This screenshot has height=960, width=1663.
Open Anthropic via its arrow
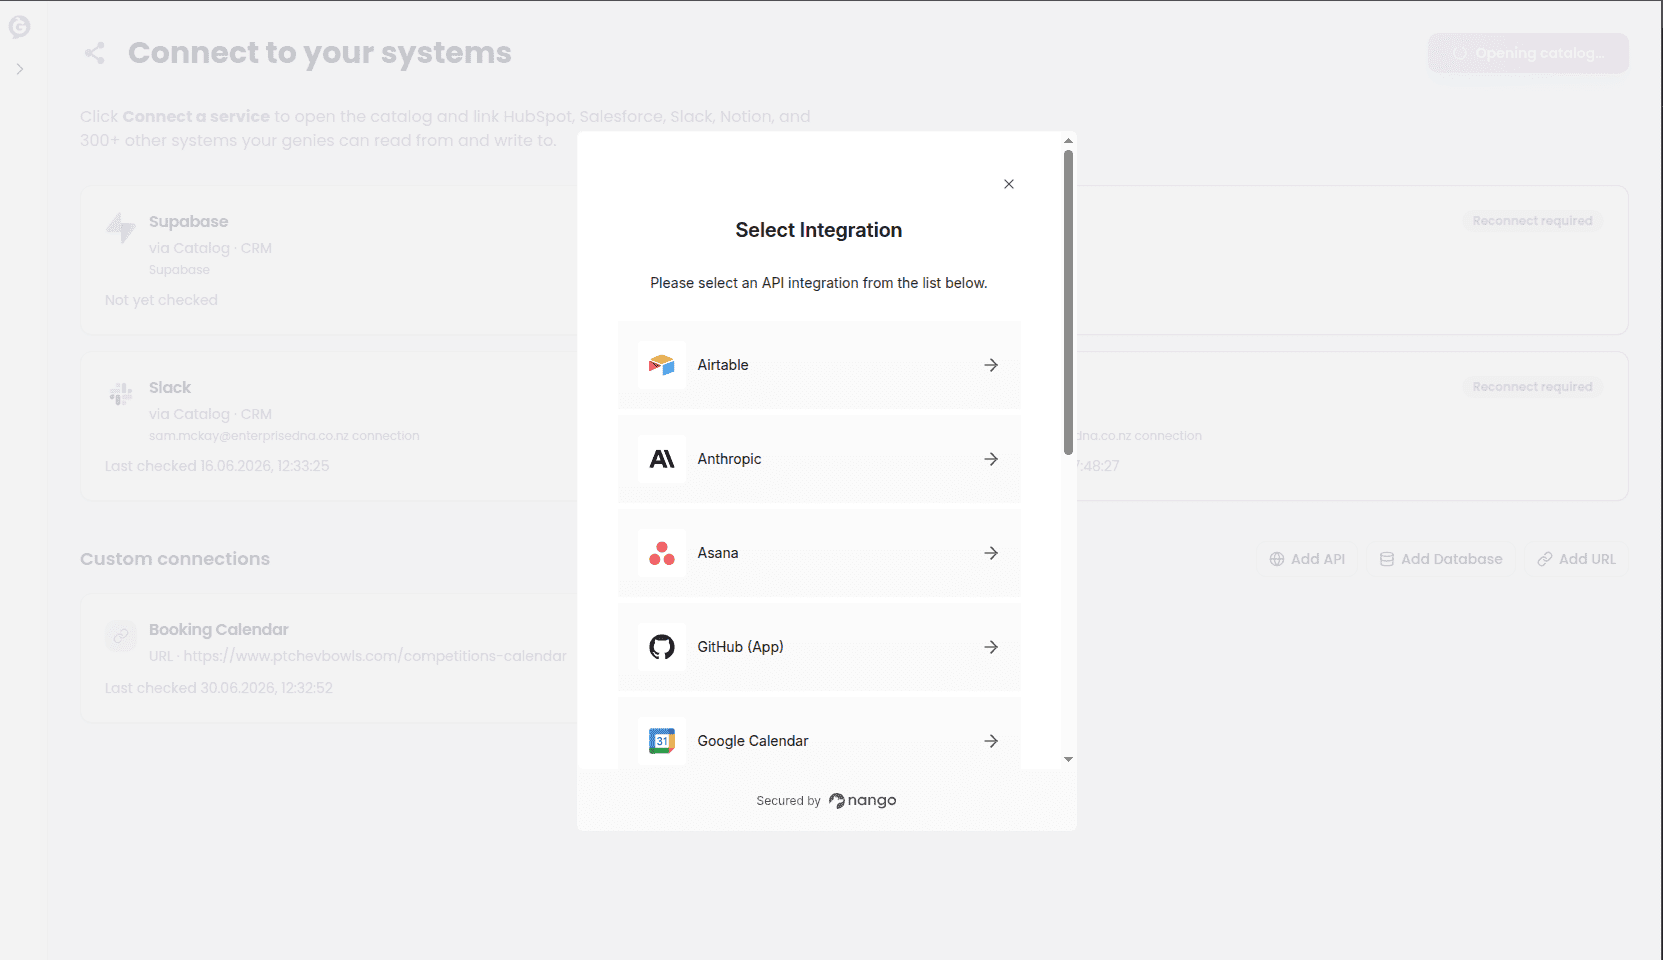point(991,459)
